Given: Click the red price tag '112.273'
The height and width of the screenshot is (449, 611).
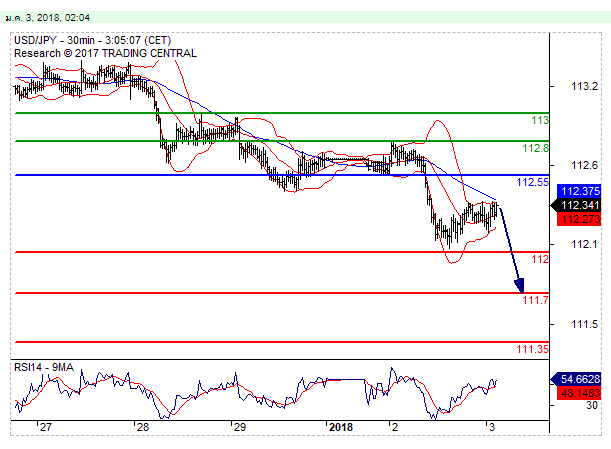Looking at the screenshot, I should tap(579, 219).
